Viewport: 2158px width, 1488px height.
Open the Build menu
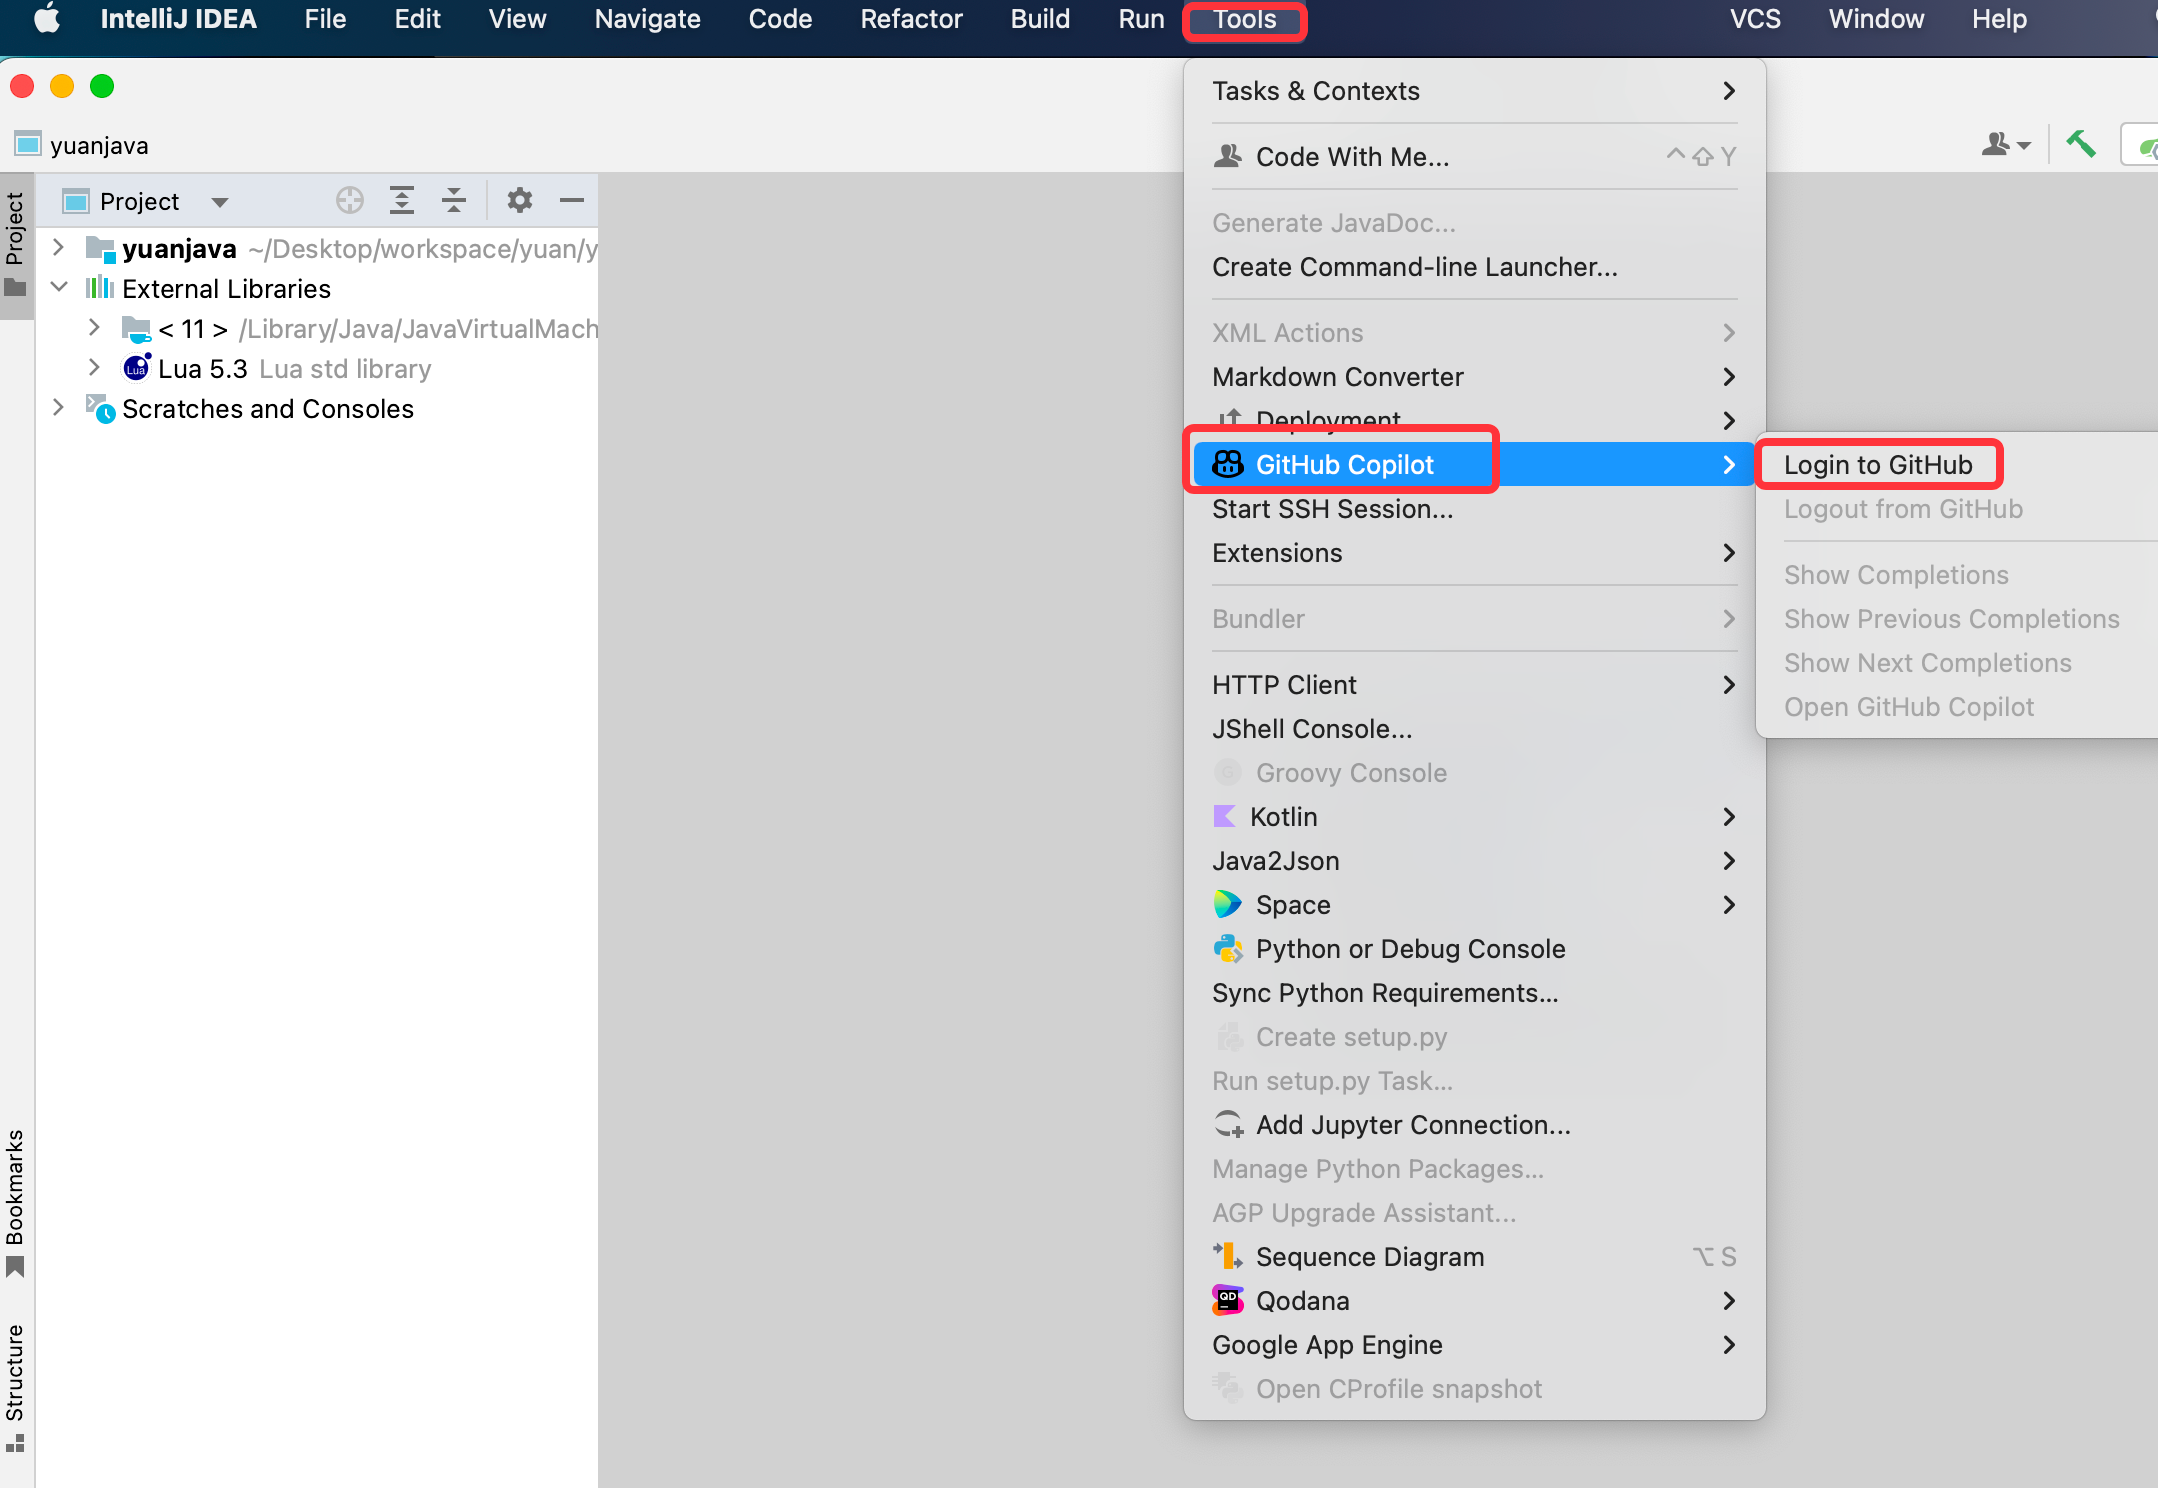[x=1039, y=19]
